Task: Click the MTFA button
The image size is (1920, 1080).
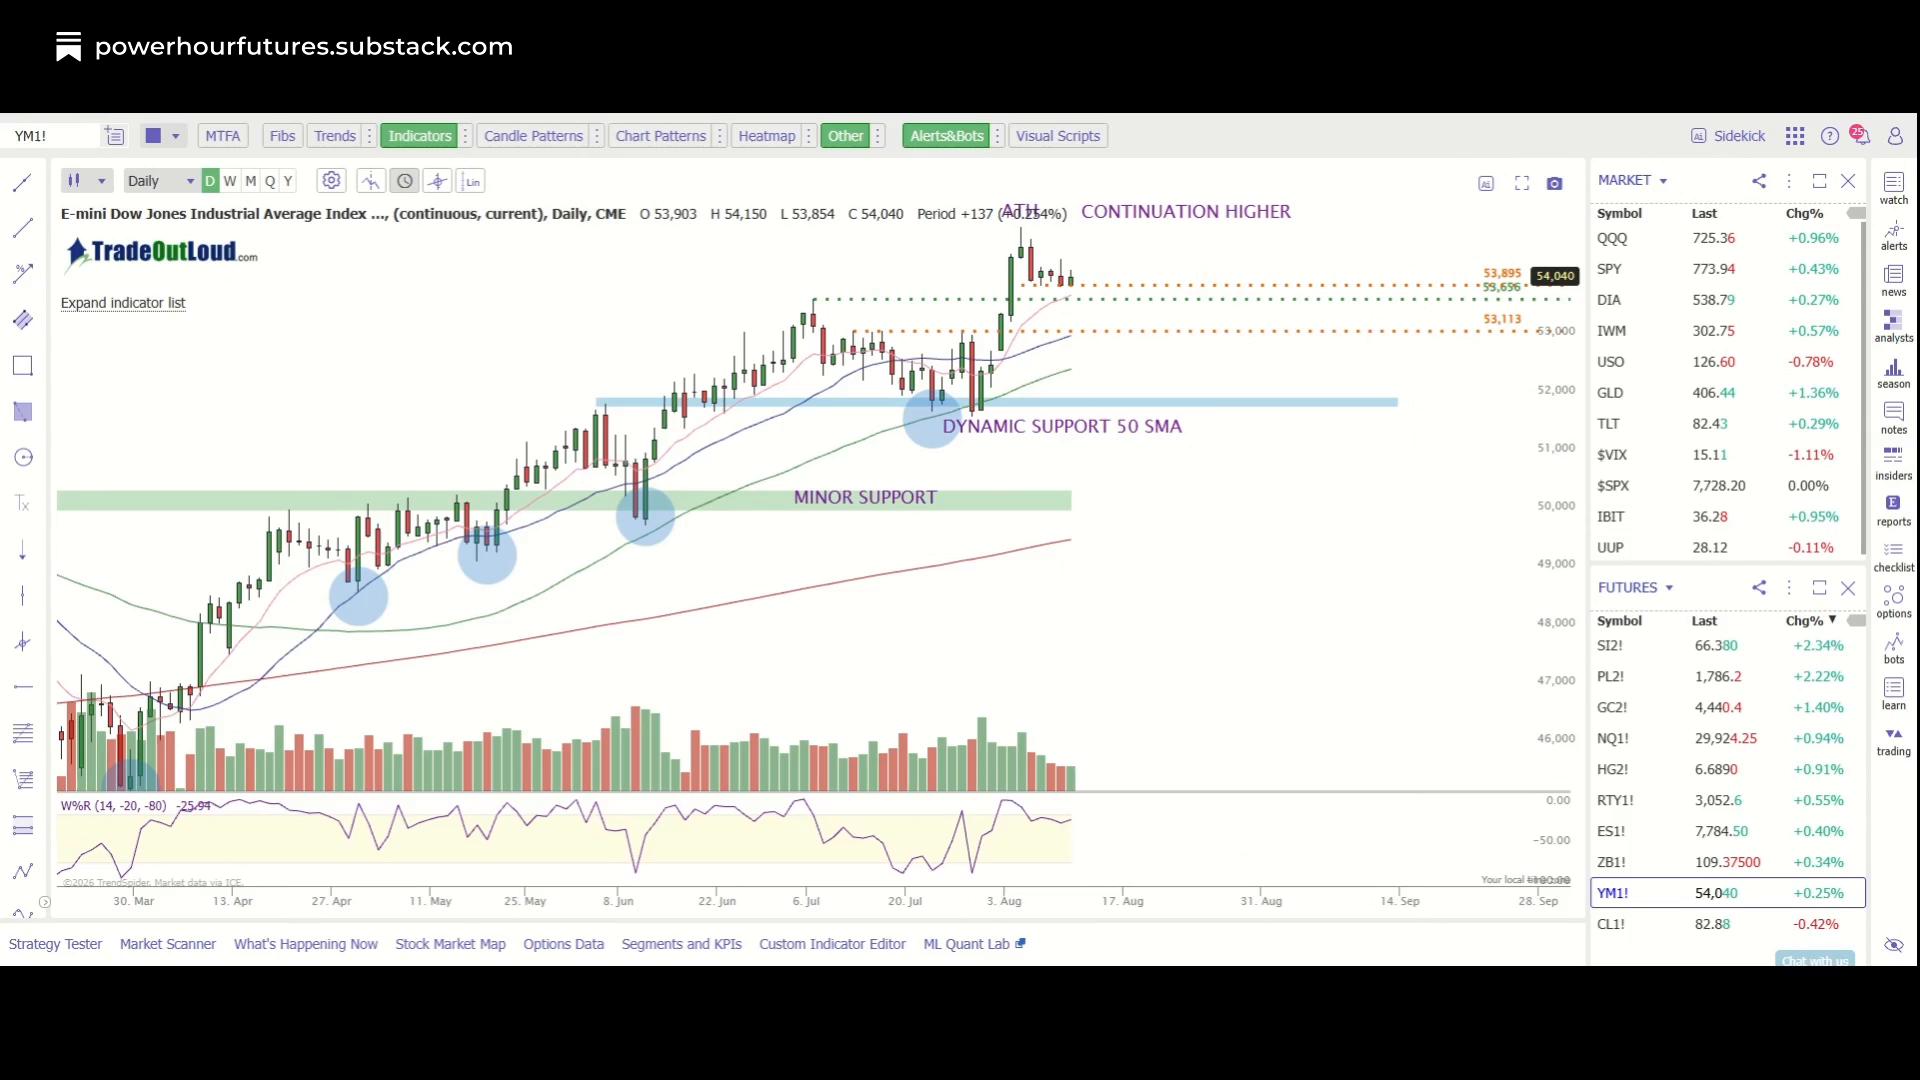Action: (223, 136)
